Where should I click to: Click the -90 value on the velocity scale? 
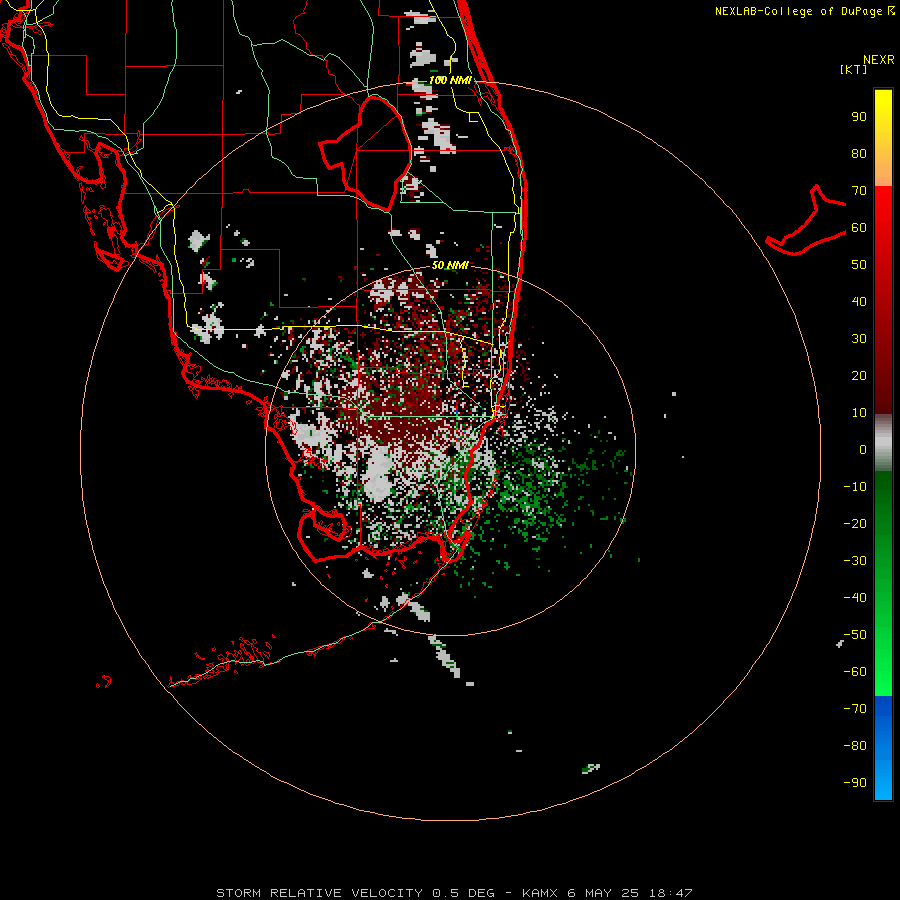click(855, 782)
